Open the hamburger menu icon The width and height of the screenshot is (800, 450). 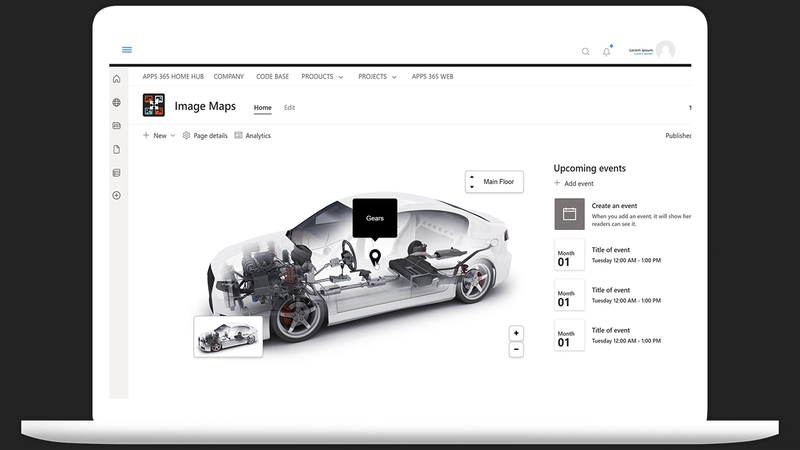[127, 49]
